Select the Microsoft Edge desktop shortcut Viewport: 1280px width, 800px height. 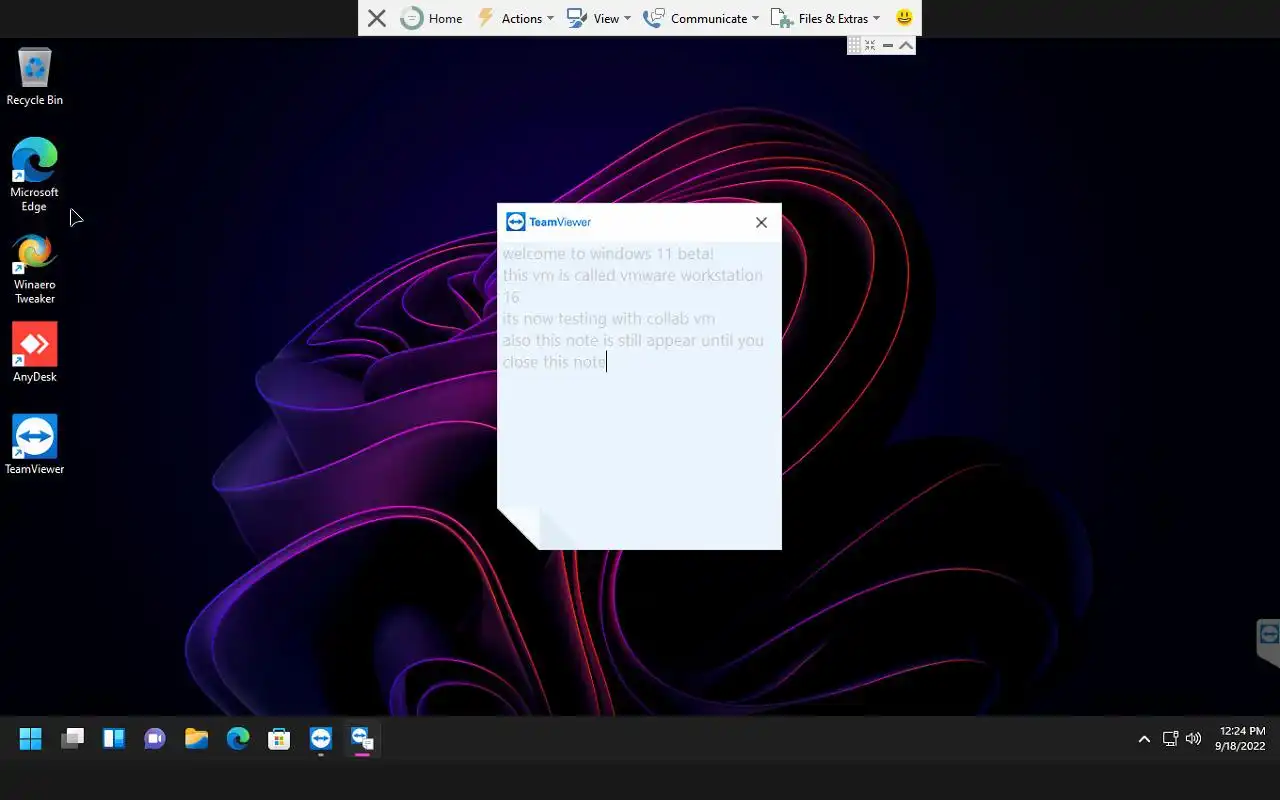(x=35, y=175)
